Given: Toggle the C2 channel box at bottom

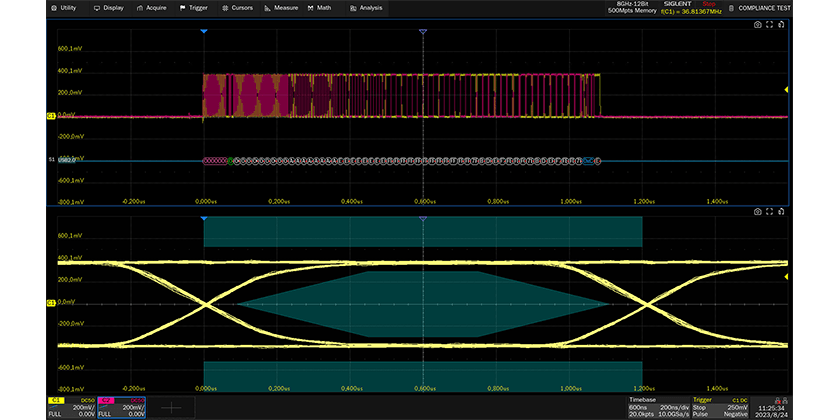Looking at the screenshot, I should 121,407.
